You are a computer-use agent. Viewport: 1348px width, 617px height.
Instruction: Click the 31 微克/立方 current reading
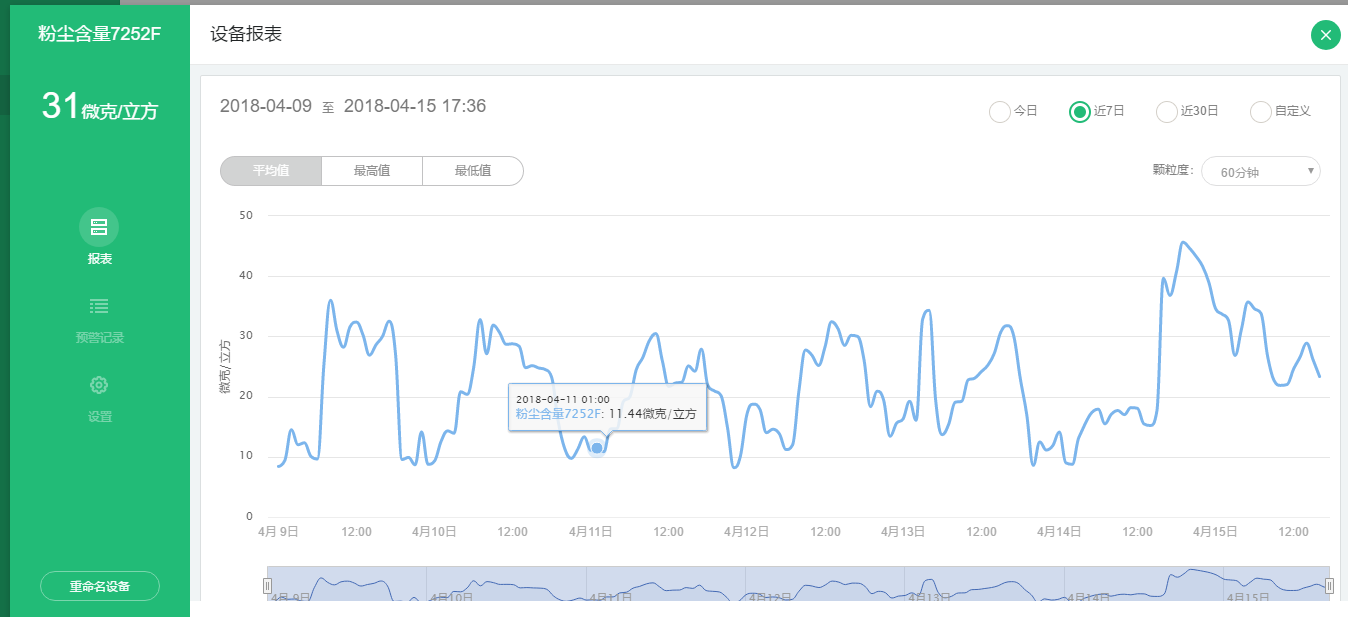point(100,107)
